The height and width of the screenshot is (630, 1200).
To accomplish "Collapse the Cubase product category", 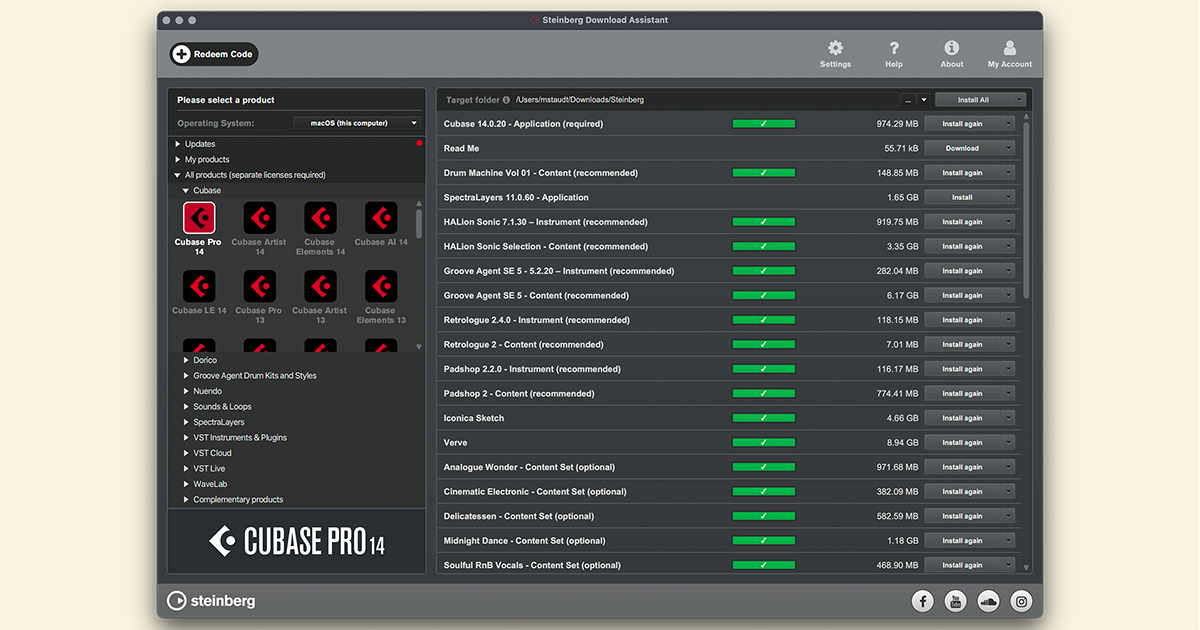I will pyautogui.click(x=186, y=190).
